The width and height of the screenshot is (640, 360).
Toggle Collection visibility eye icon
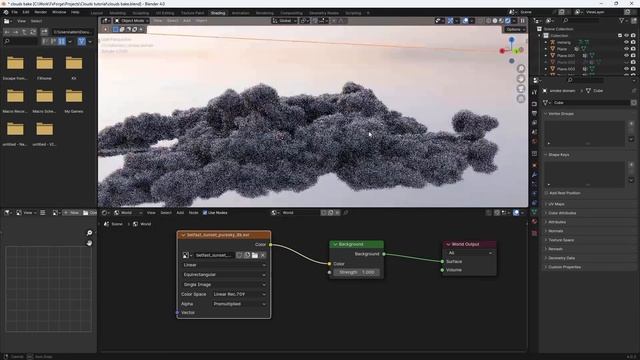[627, 36]
